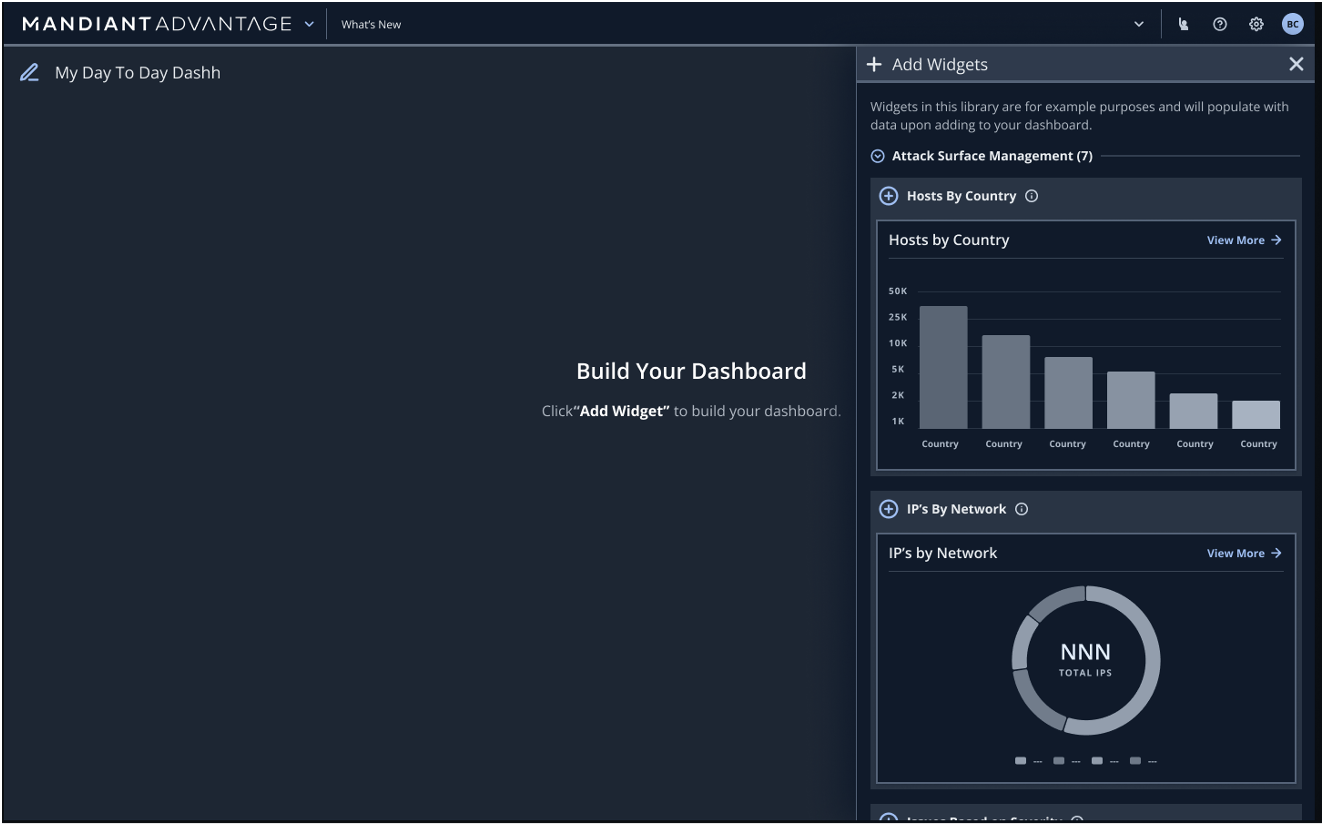Add the IP's By Network widget via plus icon
The height and width of the screenshot is (824, 1324).
coord(886,509)
